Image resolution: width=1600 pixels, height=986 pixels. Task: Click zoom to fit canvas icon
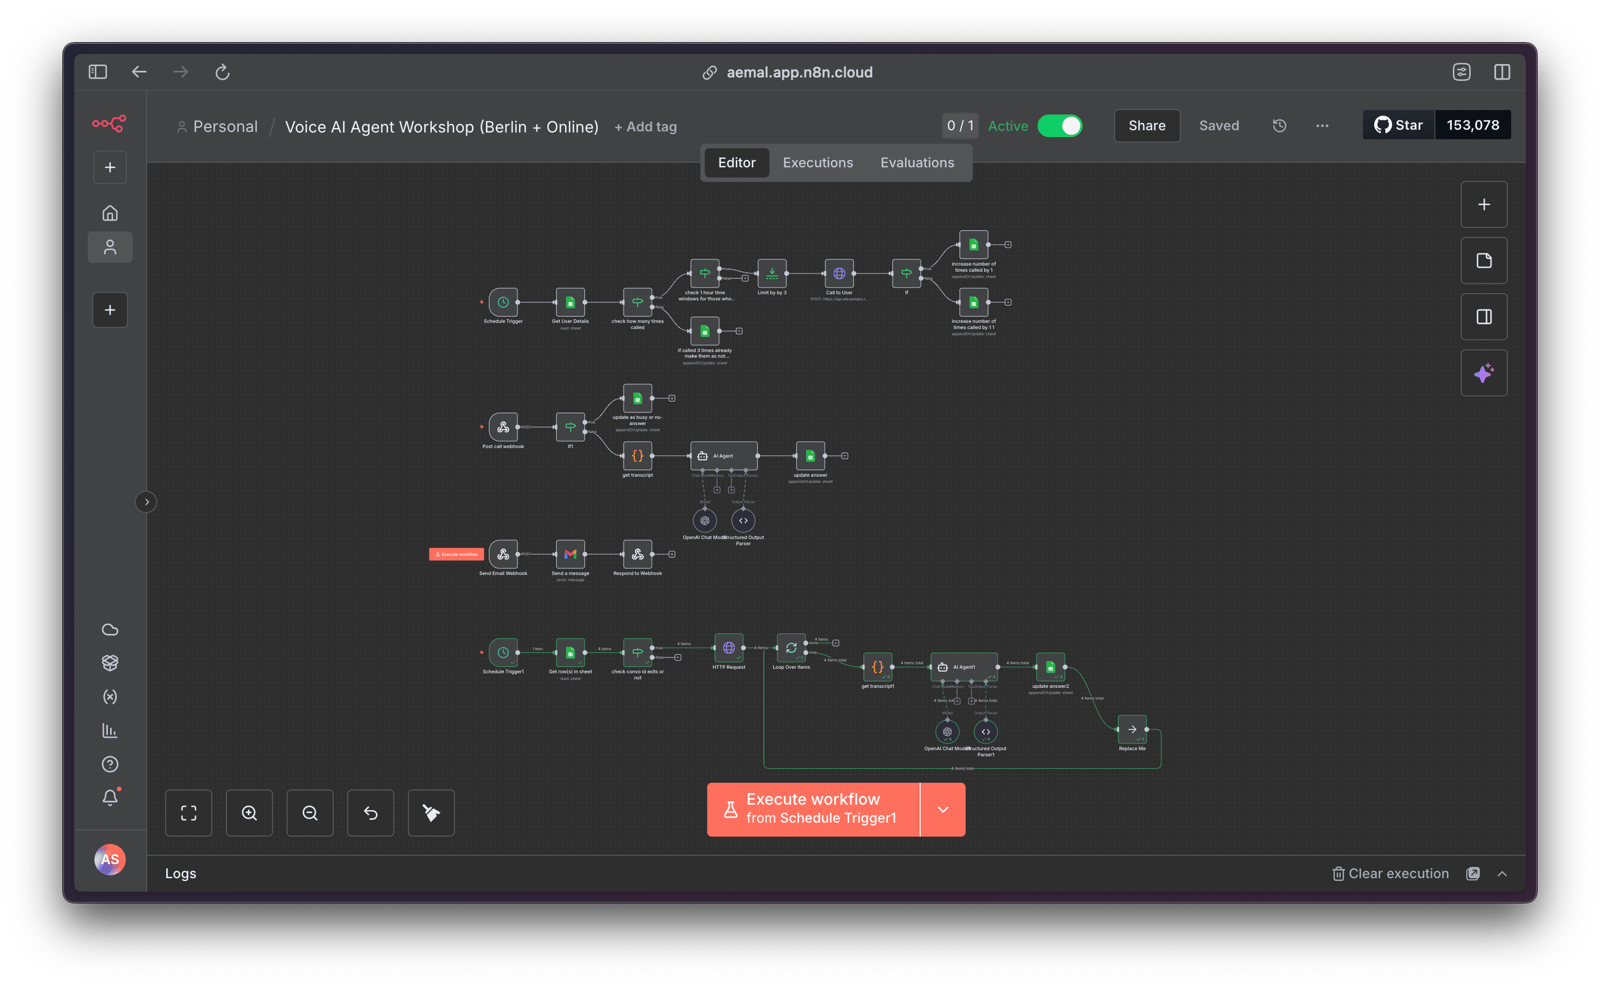tap(189, 813)
